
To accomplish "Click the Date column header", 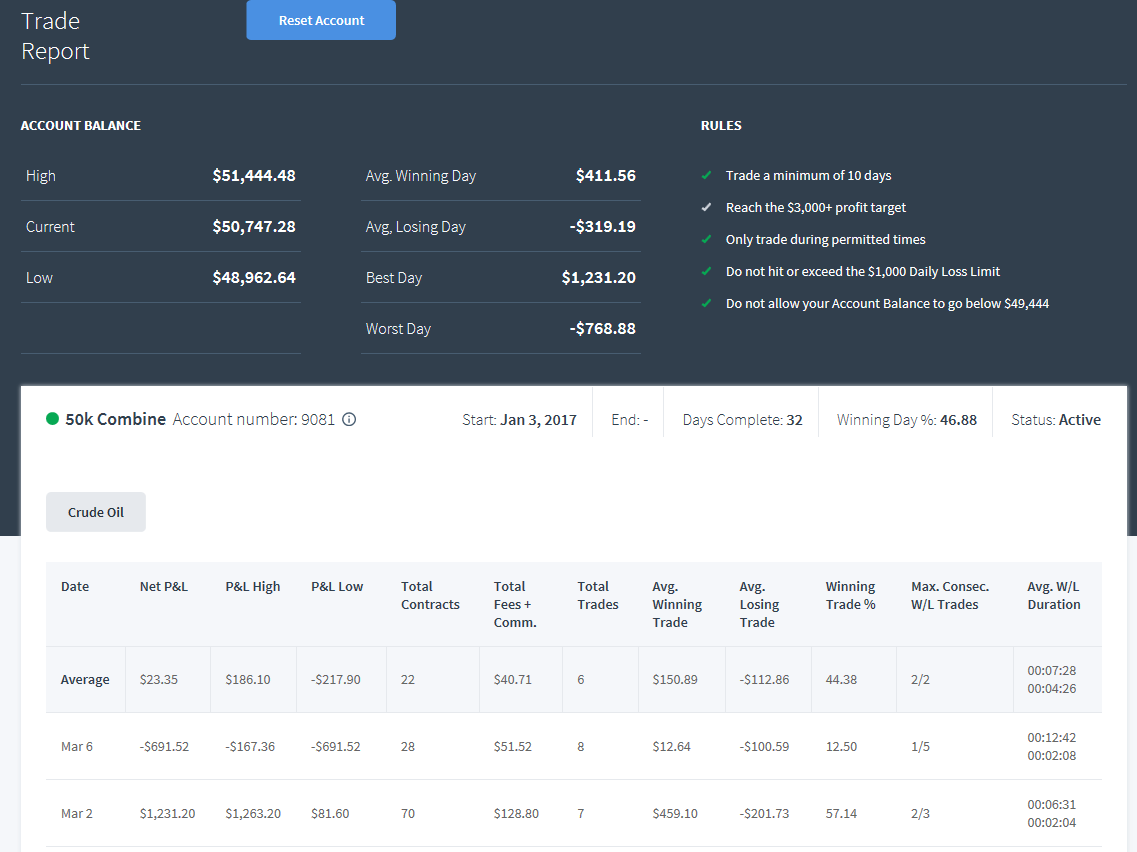I will tap(75, 587).
